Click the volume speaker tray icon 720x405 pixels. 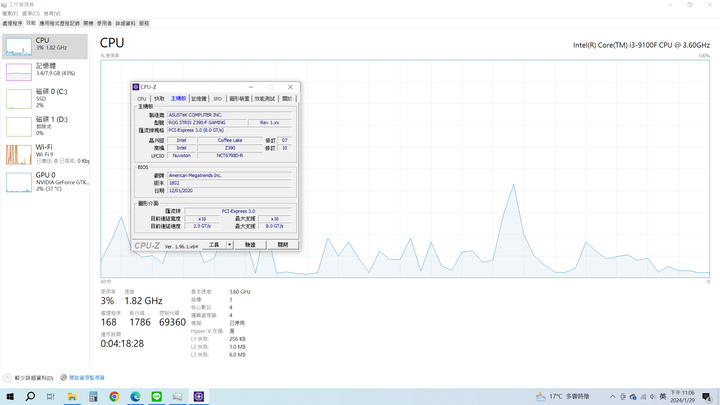coord(652,397)
